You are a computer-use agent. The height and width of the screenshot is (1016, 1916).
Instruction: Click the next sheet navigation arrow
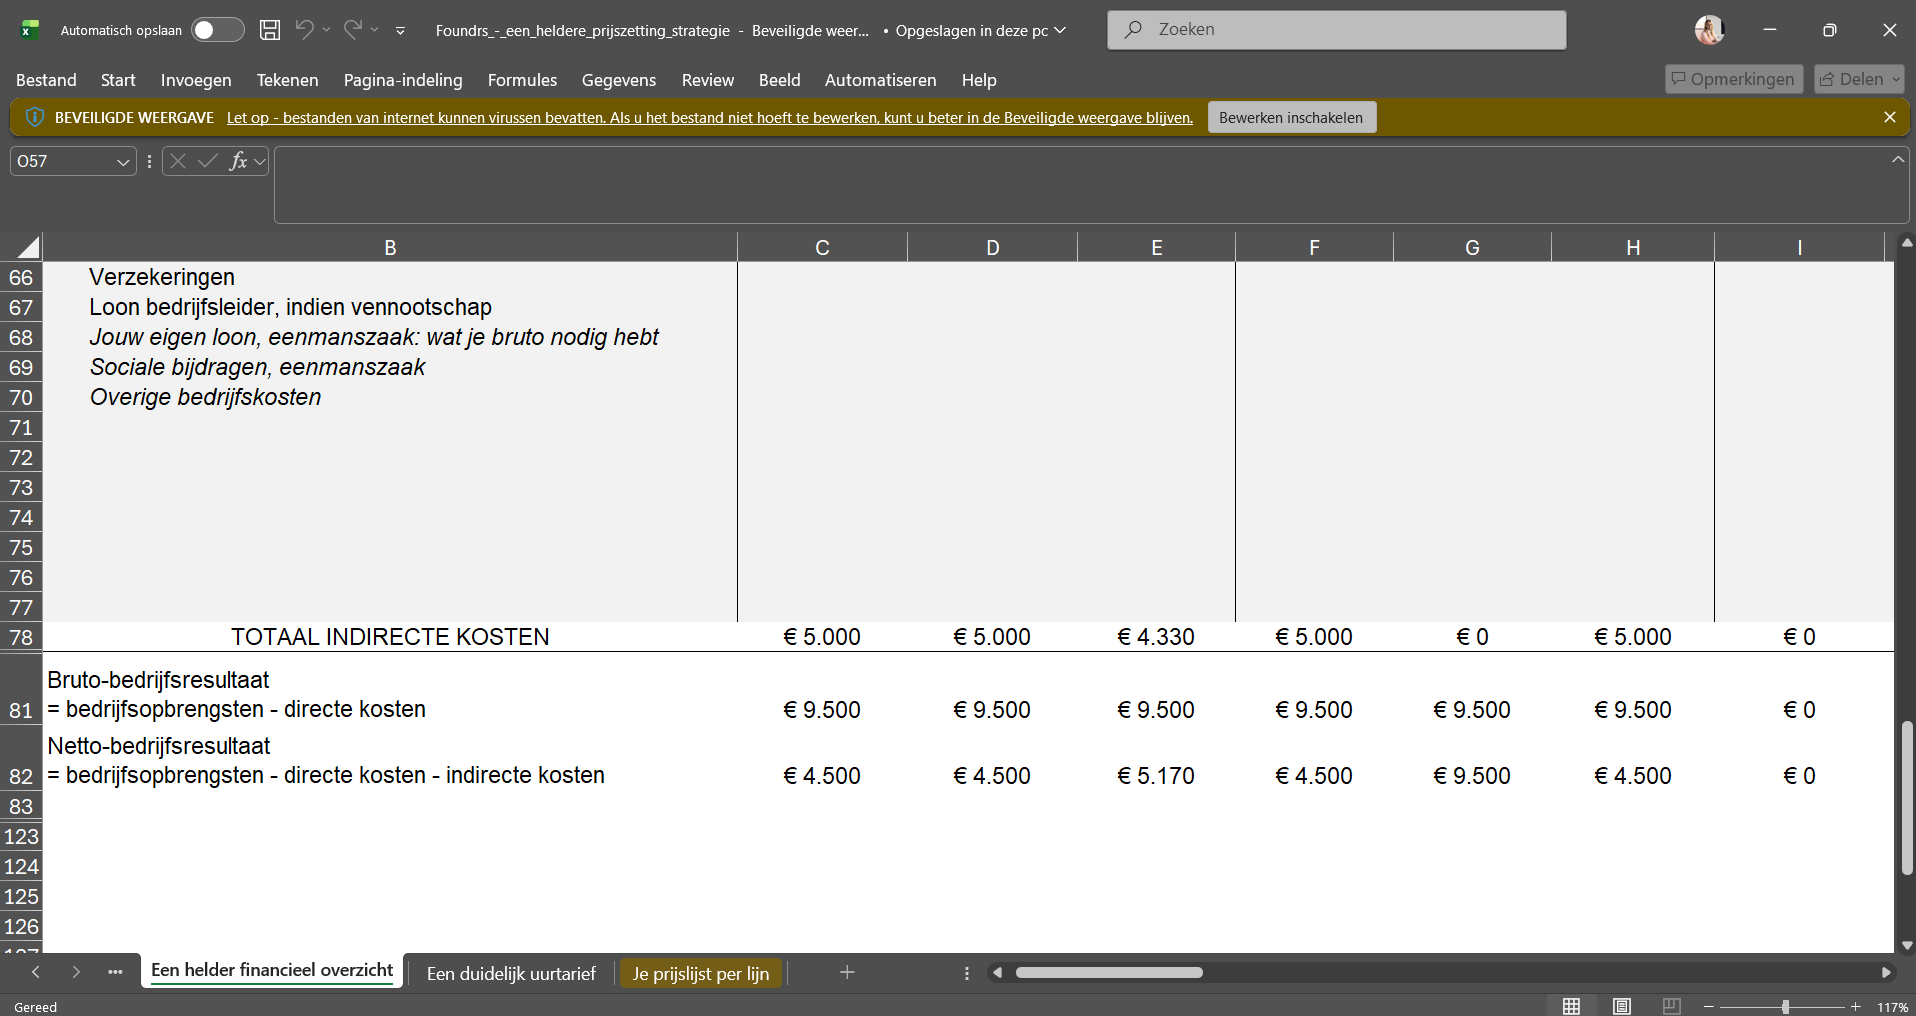pyautogui.click(x=76, y=972)
